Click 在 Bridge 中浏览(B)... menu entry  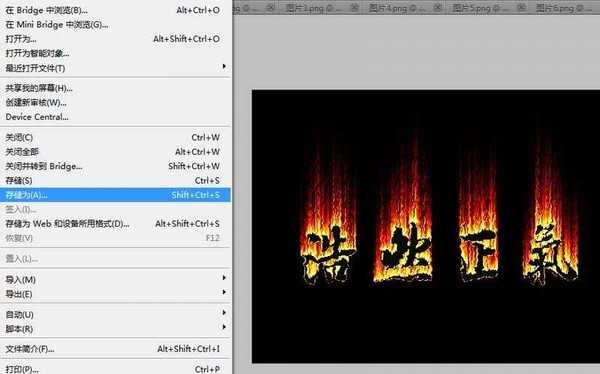pos(115,10)
